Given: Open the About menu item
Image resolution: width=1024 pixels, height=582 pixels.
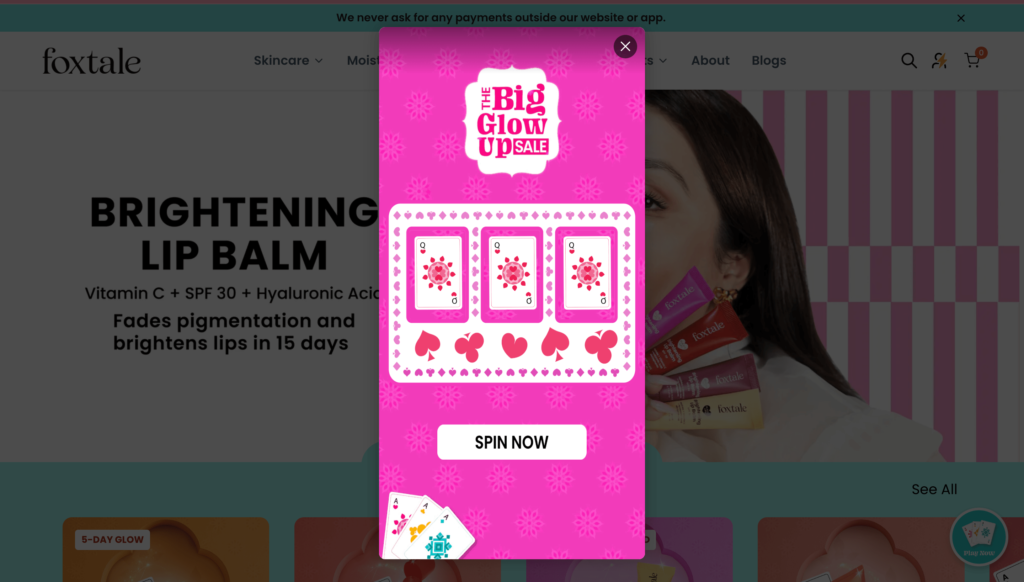Looking at the screenshot, I should [710, 60].
